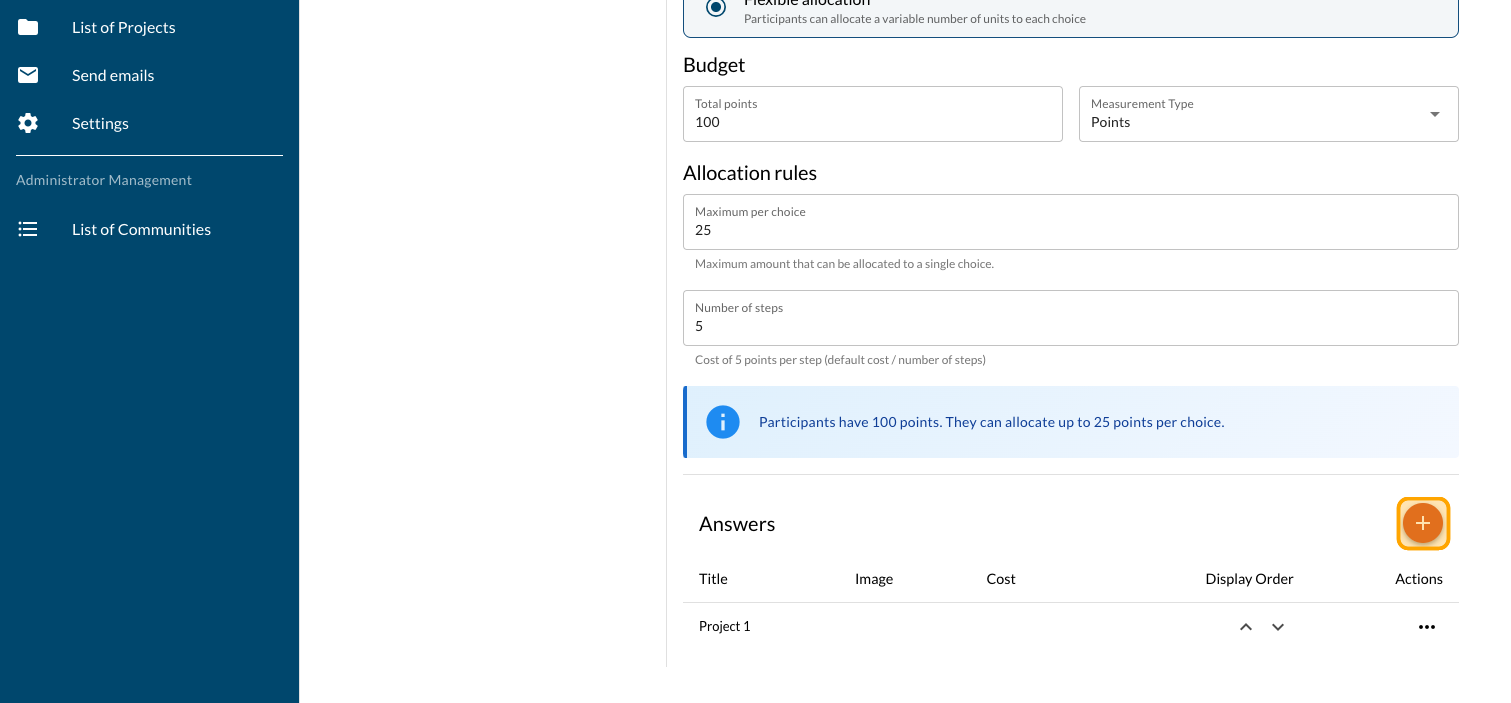Viewport: 1511px width, 703px height.
Task: Open List of Projects from the sidebar
Action: [123, 27]
